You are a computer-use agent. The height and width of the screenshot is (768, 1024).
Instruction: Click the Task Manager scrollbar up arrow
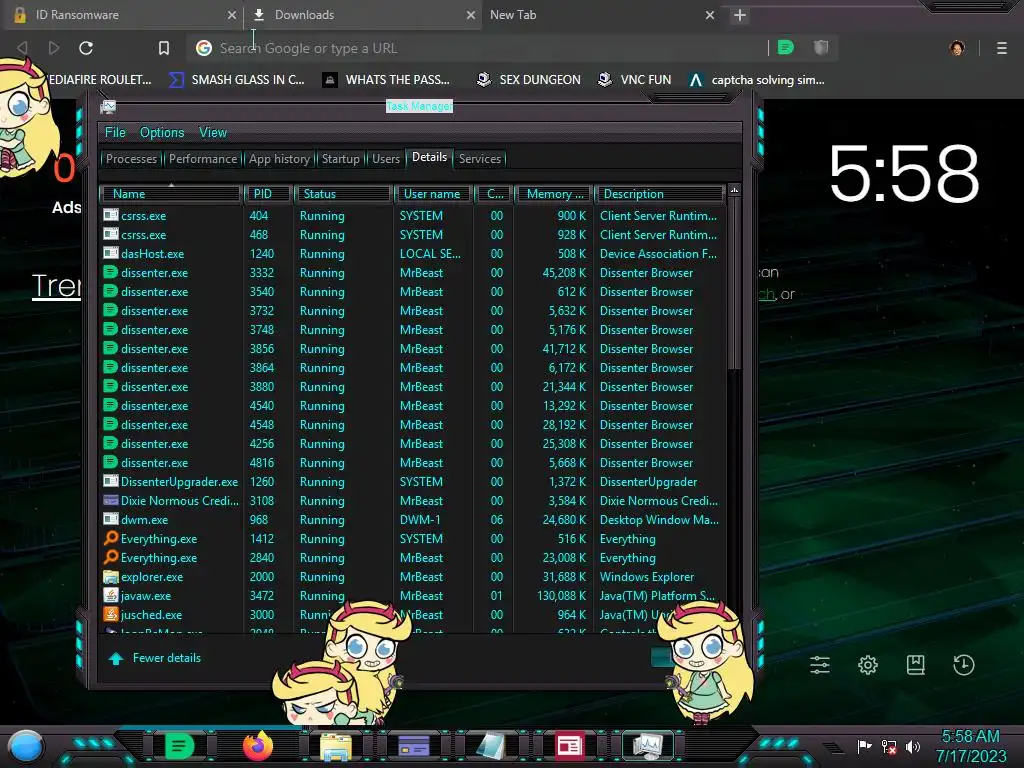tap(734, 191)
